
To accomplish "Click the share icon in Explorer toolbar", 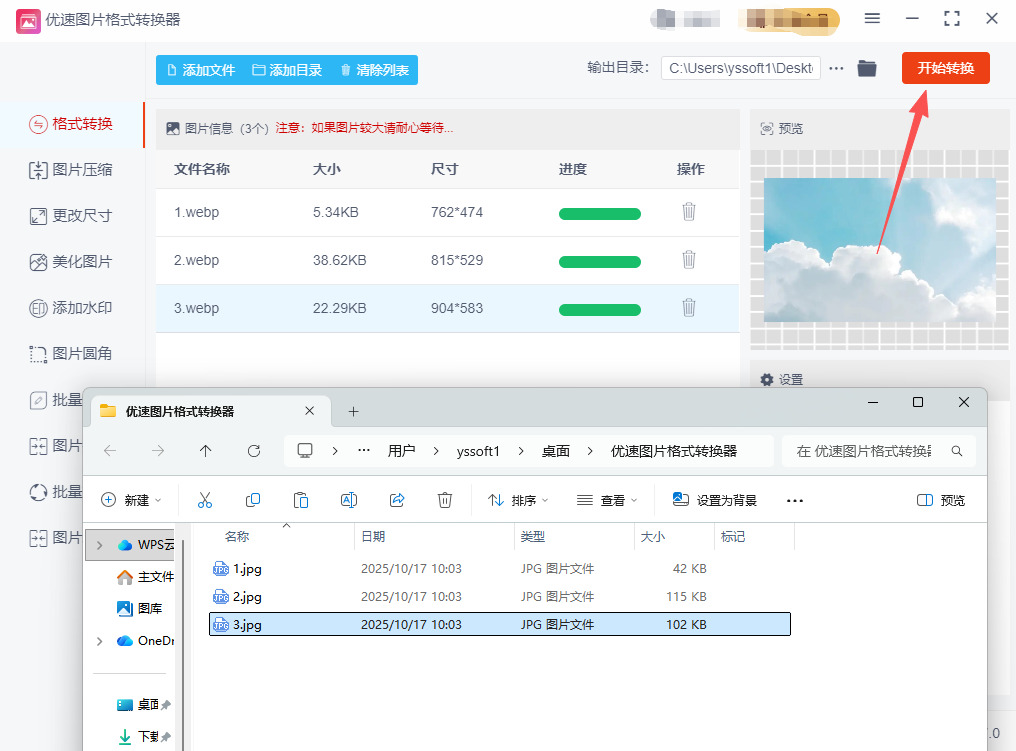I will [x=397, y=500].
